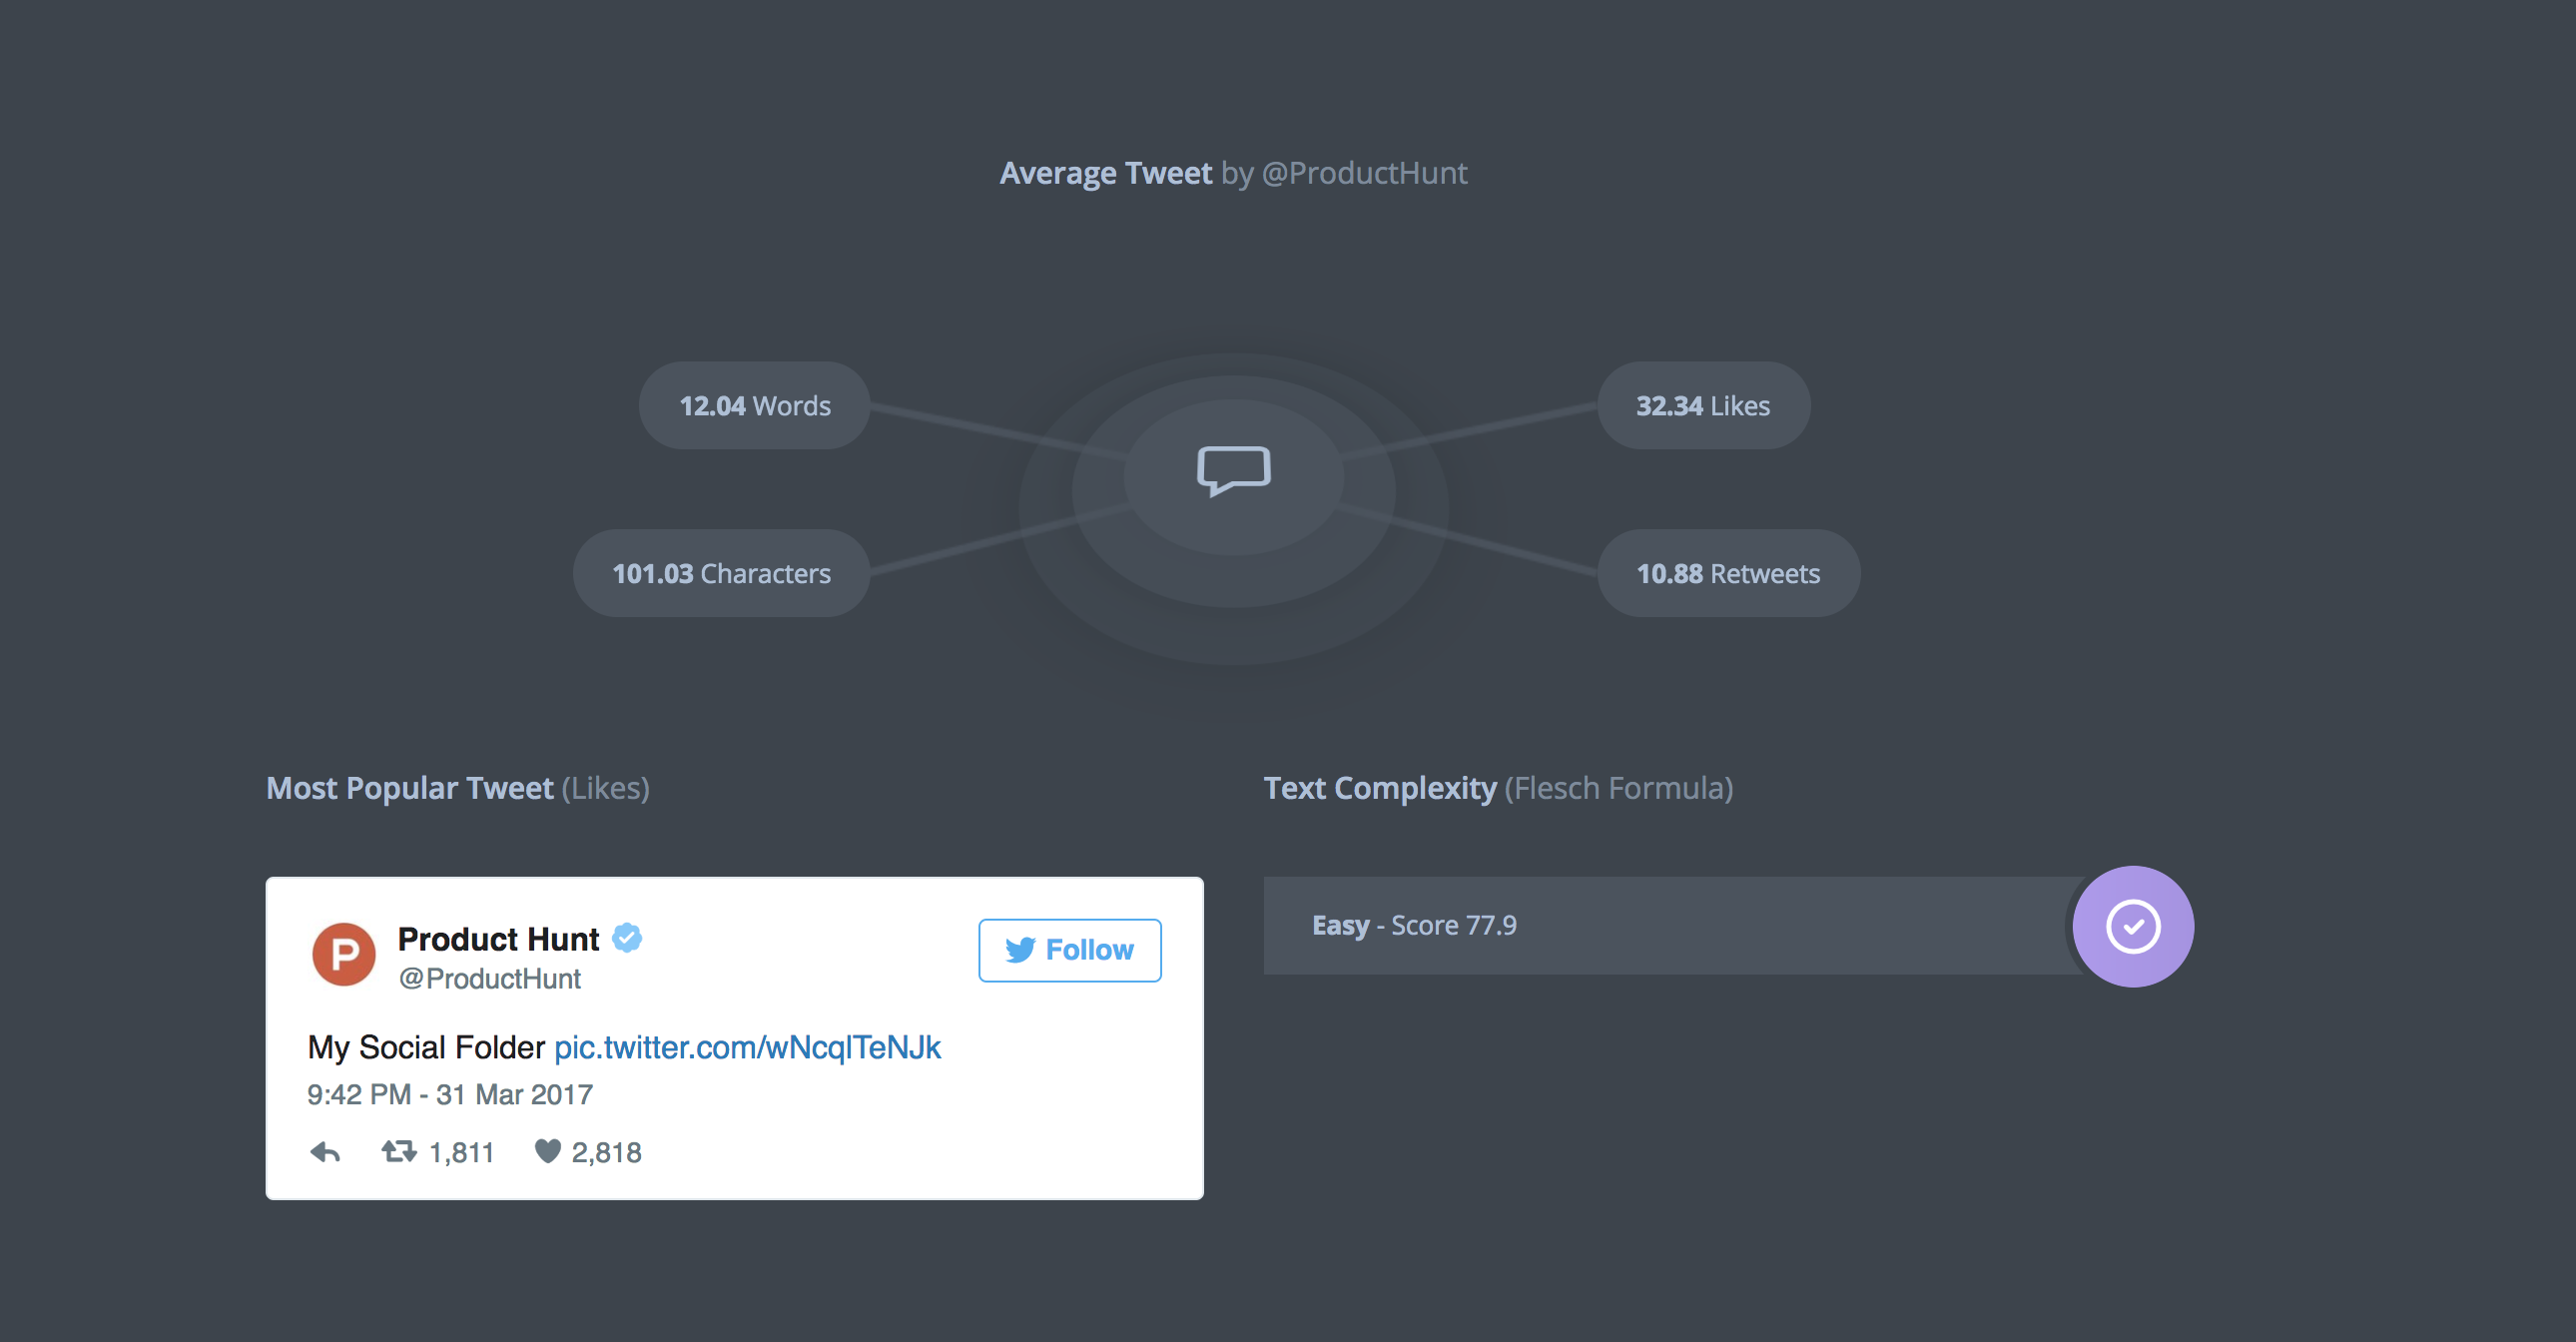Select the 12.04 Words stat pill
Image resolution: width=2576 pixels, height=1342 pixels.
(755, 405)
